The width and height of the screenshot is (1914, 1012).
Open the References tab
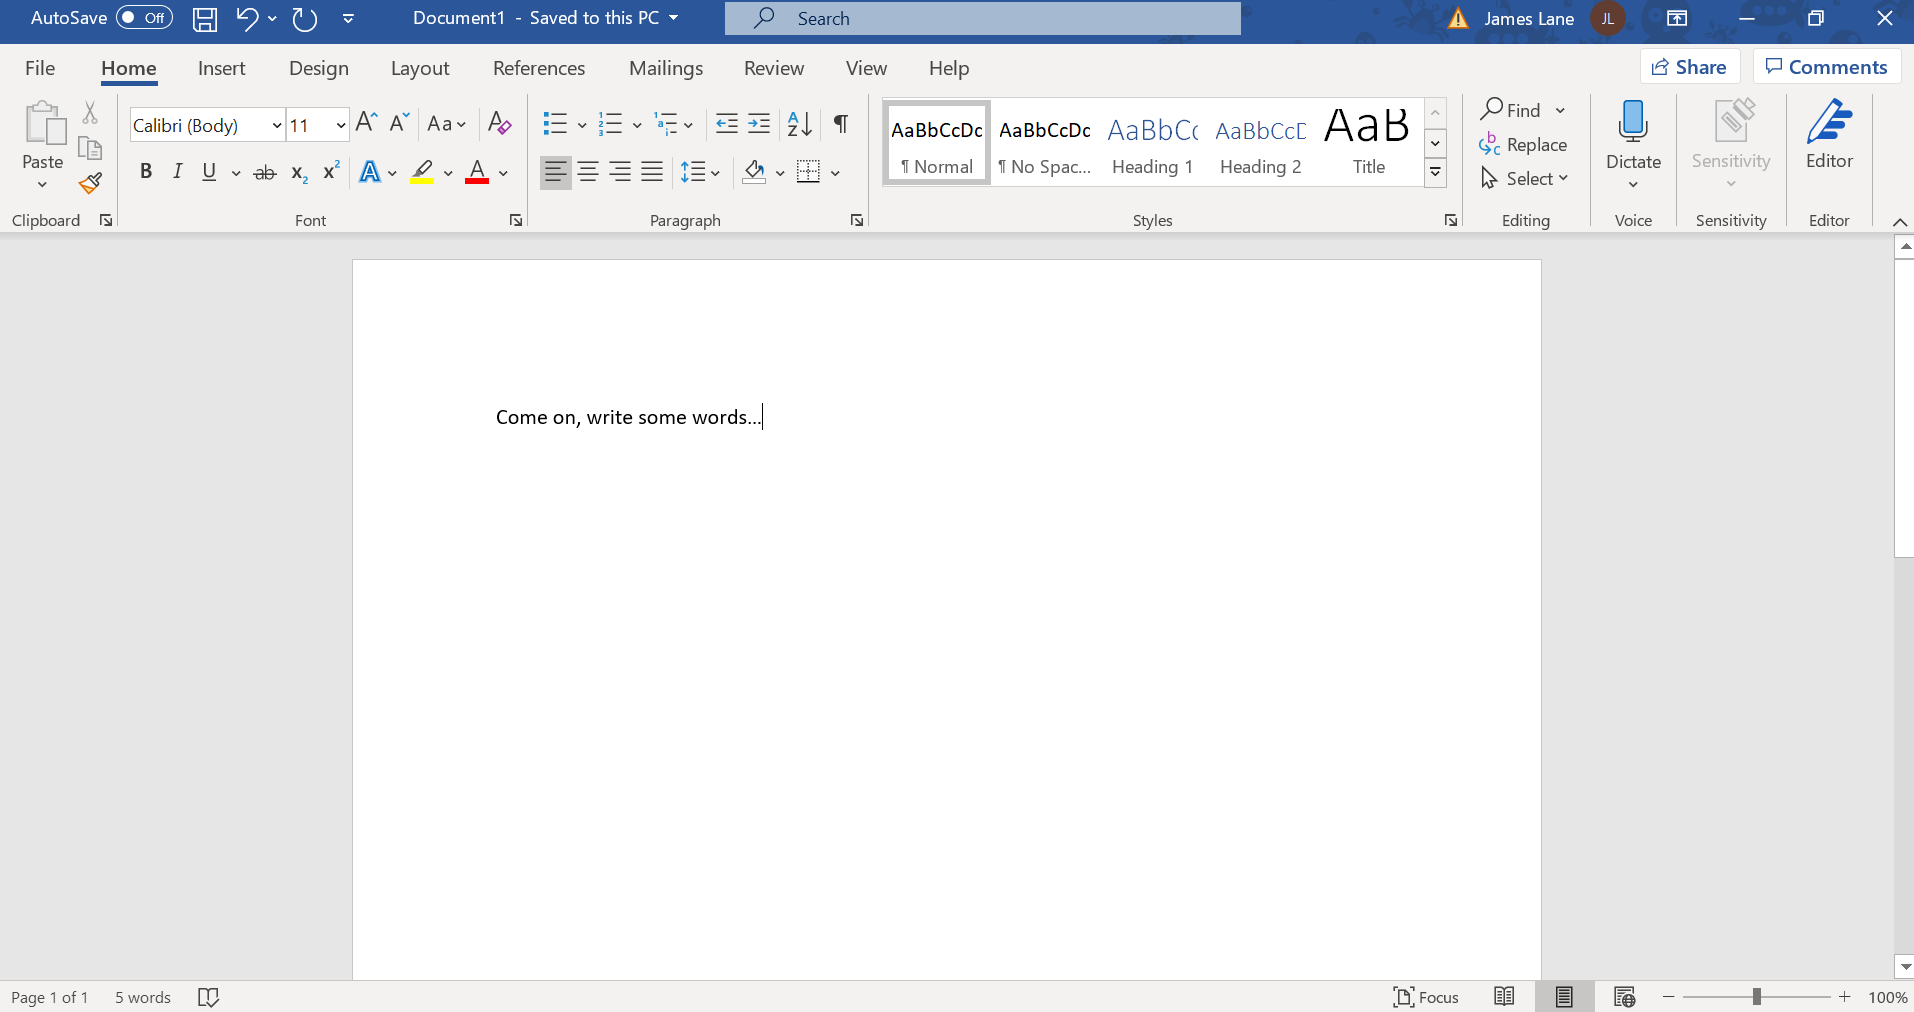pos(538,68)
